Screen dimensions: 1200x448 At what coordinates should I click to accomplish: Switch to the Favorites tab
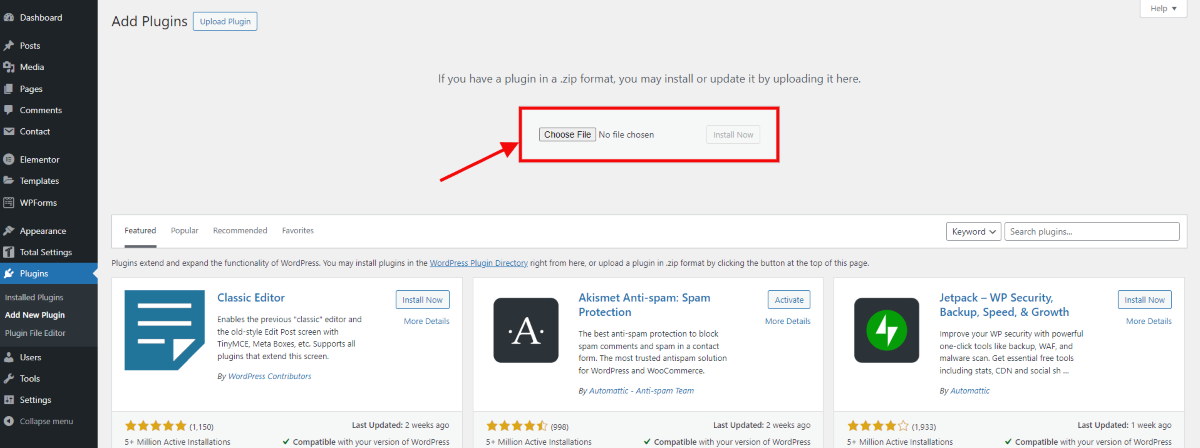click(x=298, y=231)
